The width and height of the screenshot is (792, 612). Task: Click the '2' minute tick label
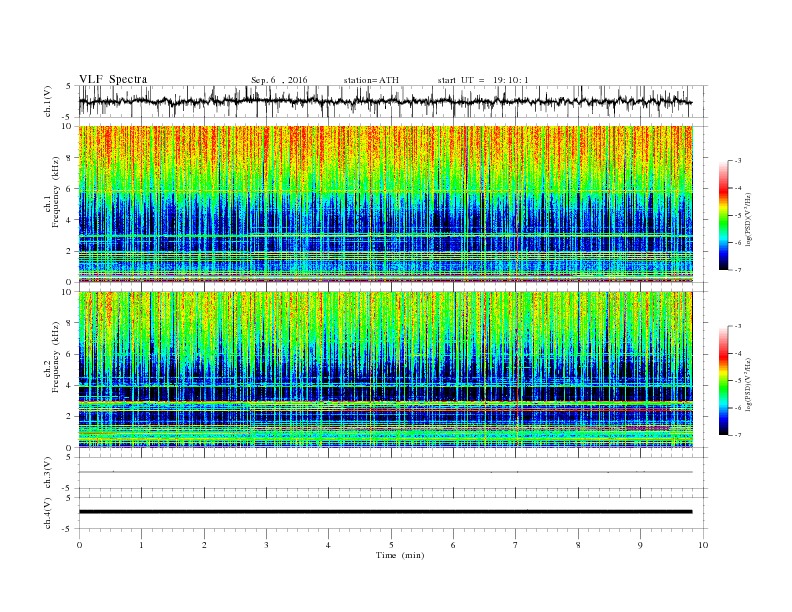pyautogui.click(x=204, y=545)
